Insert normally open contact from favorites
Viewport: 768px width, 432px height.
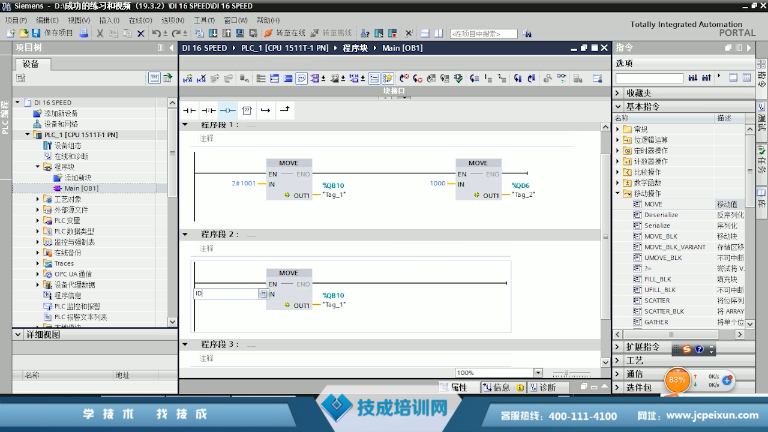189,110
